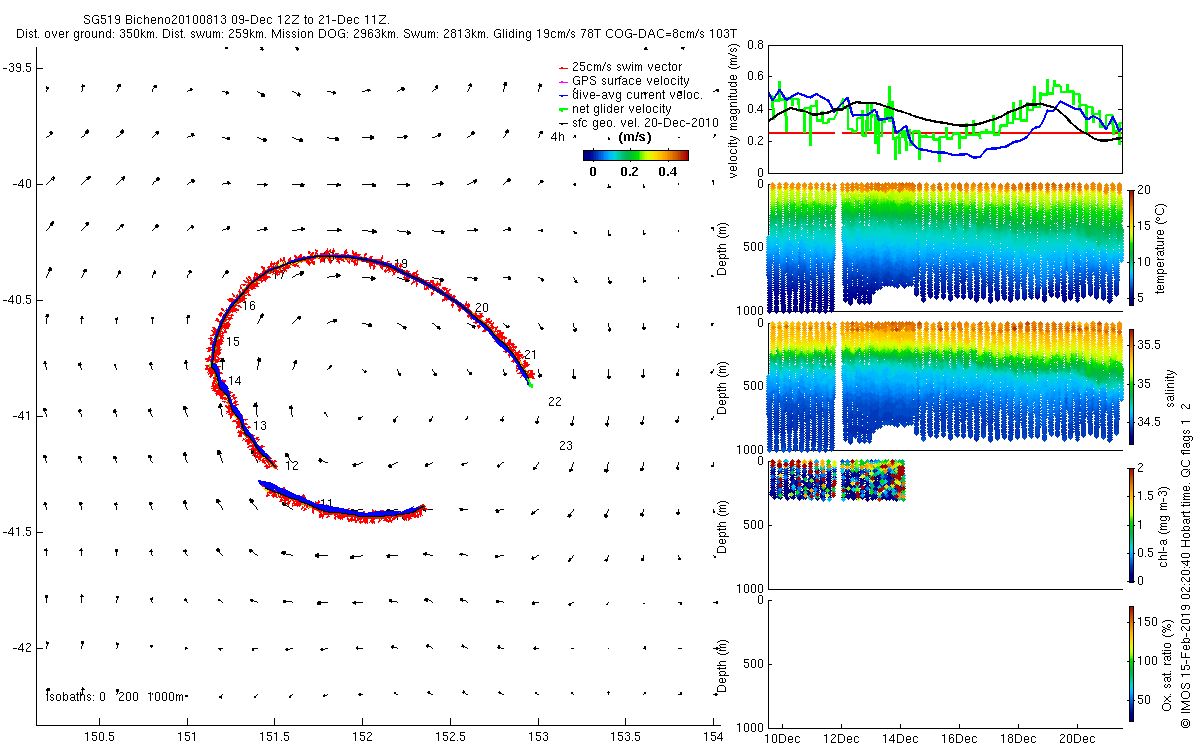
Task: Click the 16Dec date tick label
Action: 958,739
